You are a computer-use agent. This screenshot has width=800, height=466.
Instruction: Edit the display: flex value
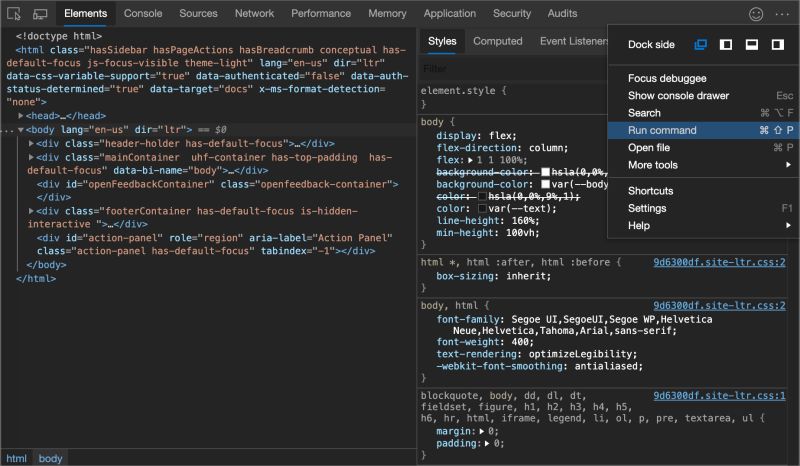pos(503,136)
